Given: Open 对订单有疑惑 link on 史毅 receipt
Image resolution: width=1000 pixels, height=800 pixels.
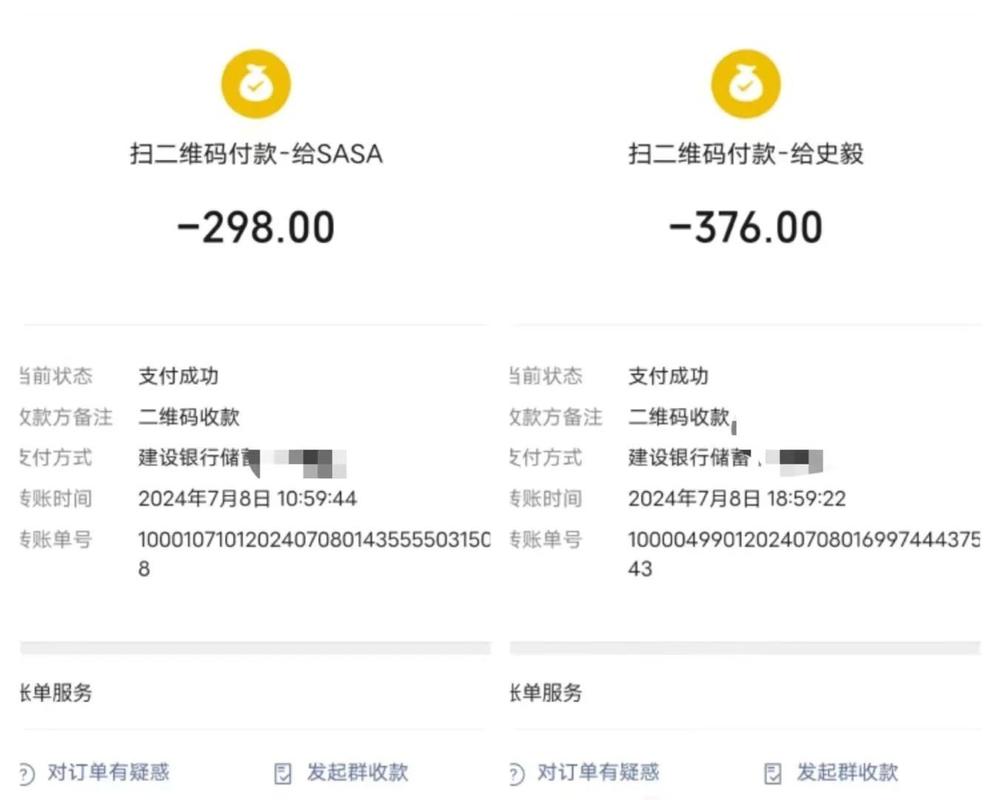Looking at the screenshot, I should click(x=598, y=772).
